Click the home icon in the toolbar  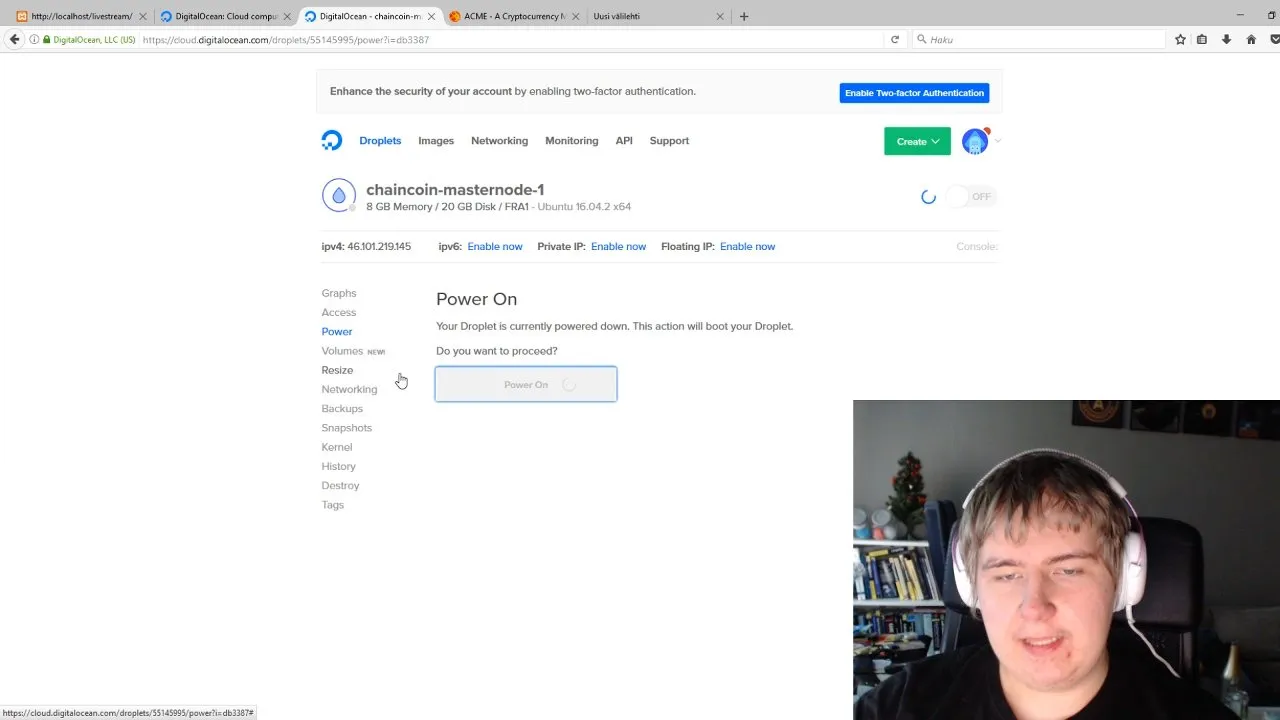pos(1251,40)
